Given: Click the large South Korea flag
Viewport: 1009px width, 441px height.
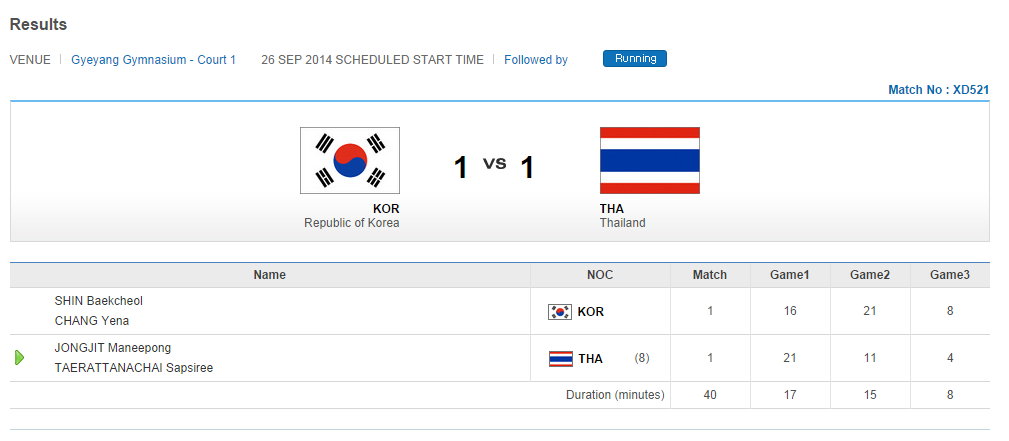Looking at the screenshot, I should (x=350, y=160).
